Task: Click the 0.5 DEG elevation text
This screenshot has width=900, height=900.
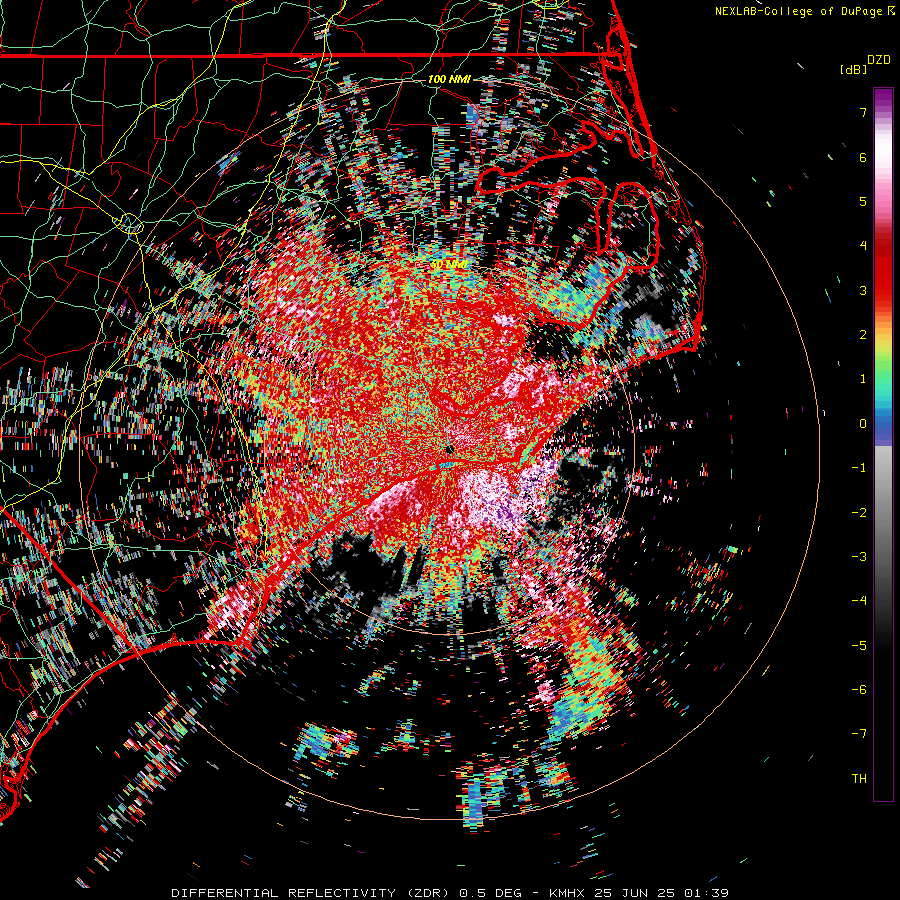Action: 490,893
